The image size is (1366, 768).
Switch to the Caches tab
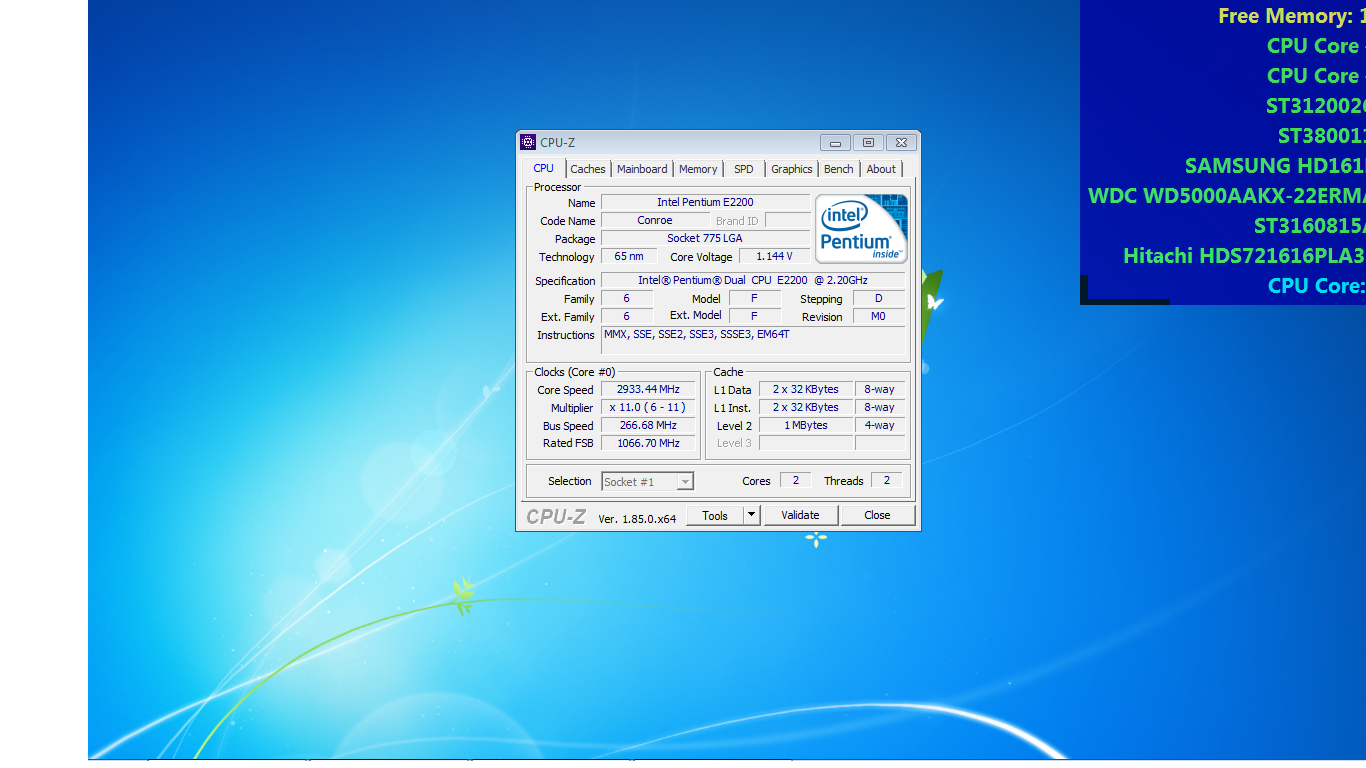tap(588, 169)
